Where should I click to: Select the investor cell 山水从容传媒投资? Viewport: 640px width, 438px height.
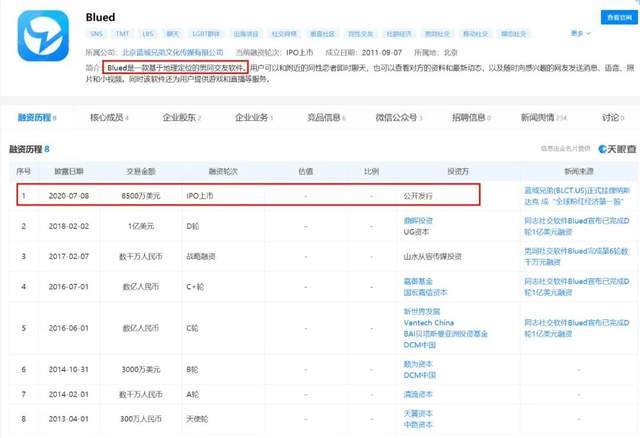tap(433, 256)
